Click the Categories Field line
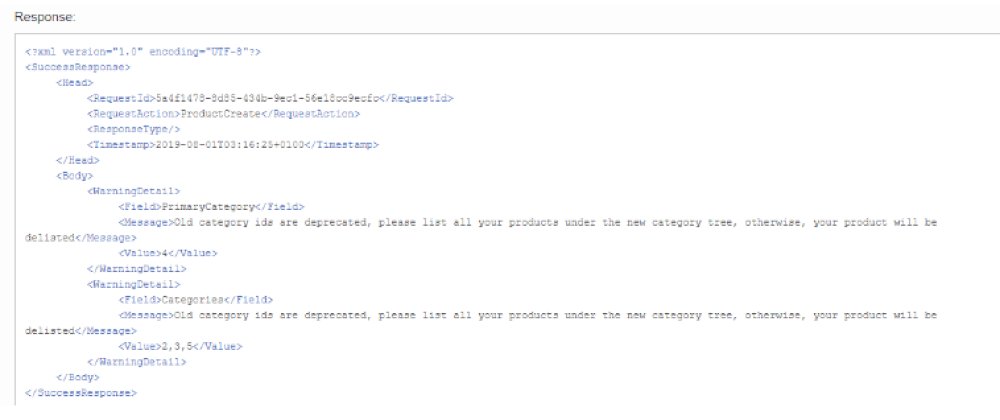The height and width of the screenshot is (420, 1000). [196, 300]
